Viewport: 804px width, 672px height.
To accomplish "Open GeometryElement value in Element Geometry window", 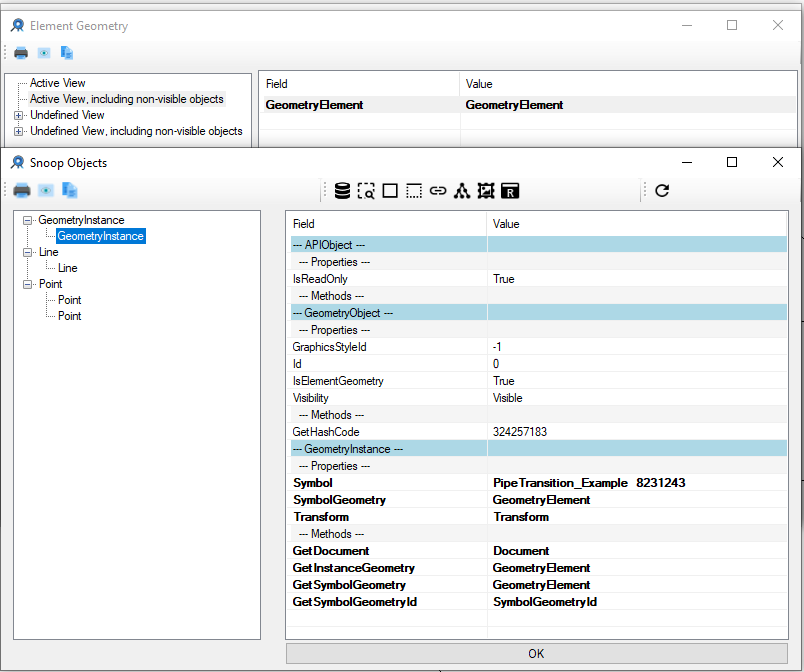I will (514, 105).
